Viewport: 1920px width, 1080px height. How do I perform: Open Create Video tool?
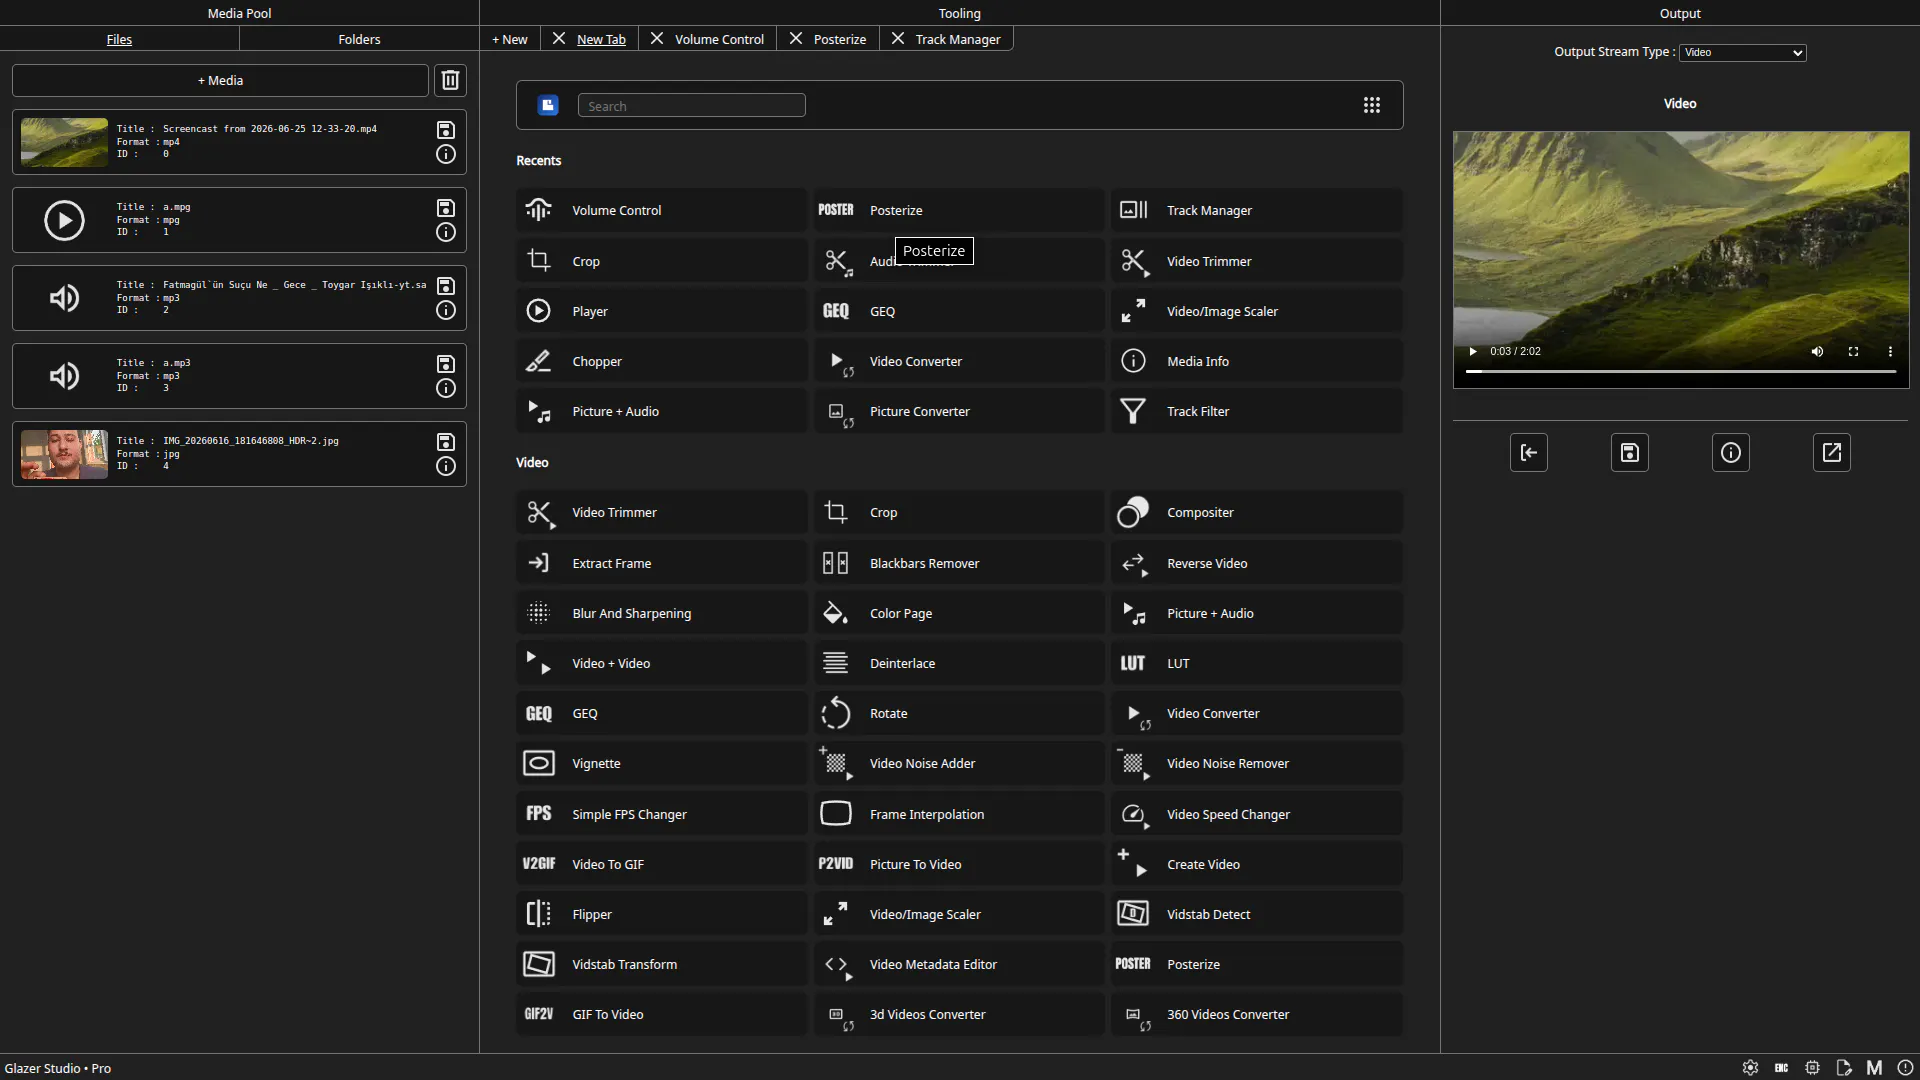click(1256, 864)
